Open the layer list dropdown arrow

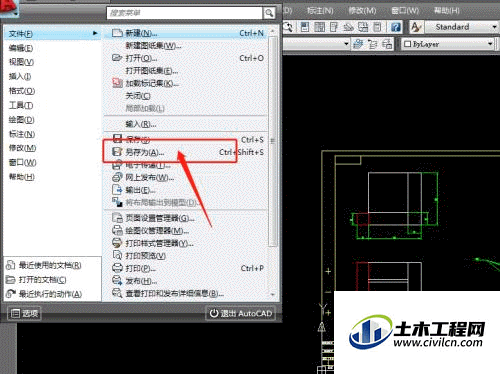(346, 44)
